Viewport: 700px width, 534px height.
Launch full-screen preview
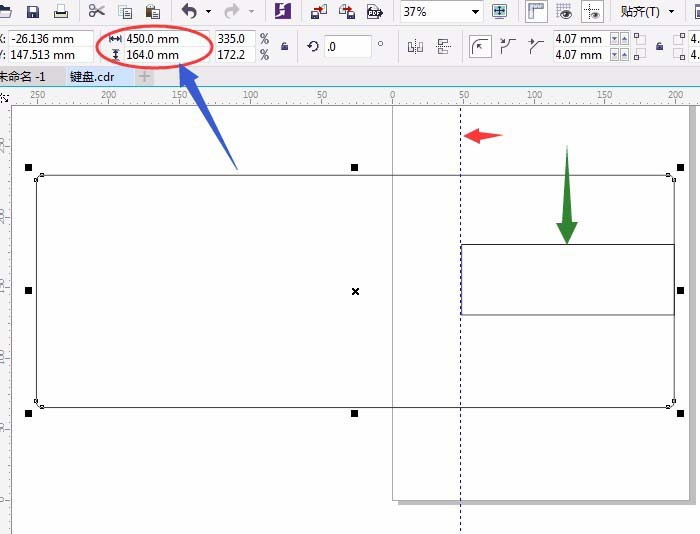[499, 12]
